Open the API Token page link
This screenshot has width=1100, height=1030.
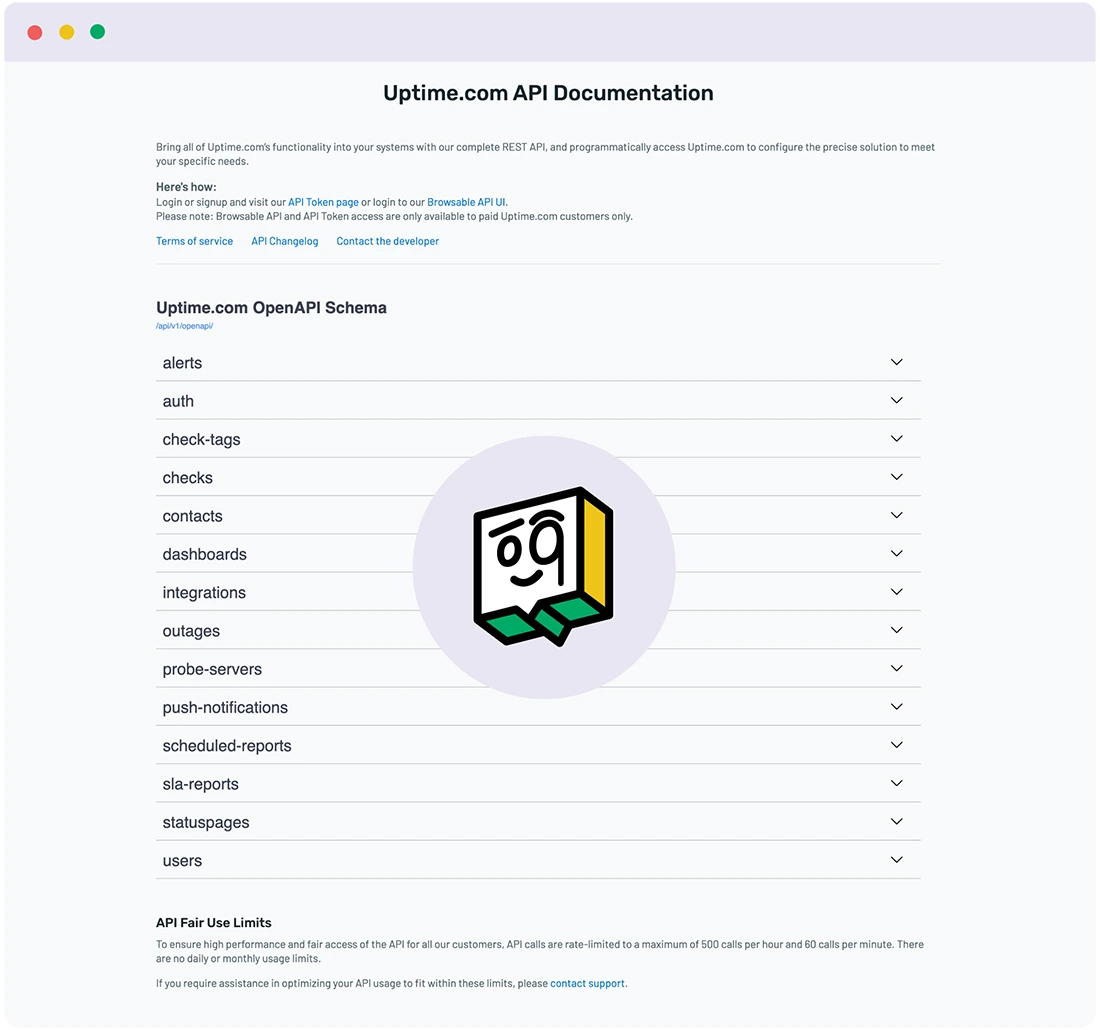323,202
